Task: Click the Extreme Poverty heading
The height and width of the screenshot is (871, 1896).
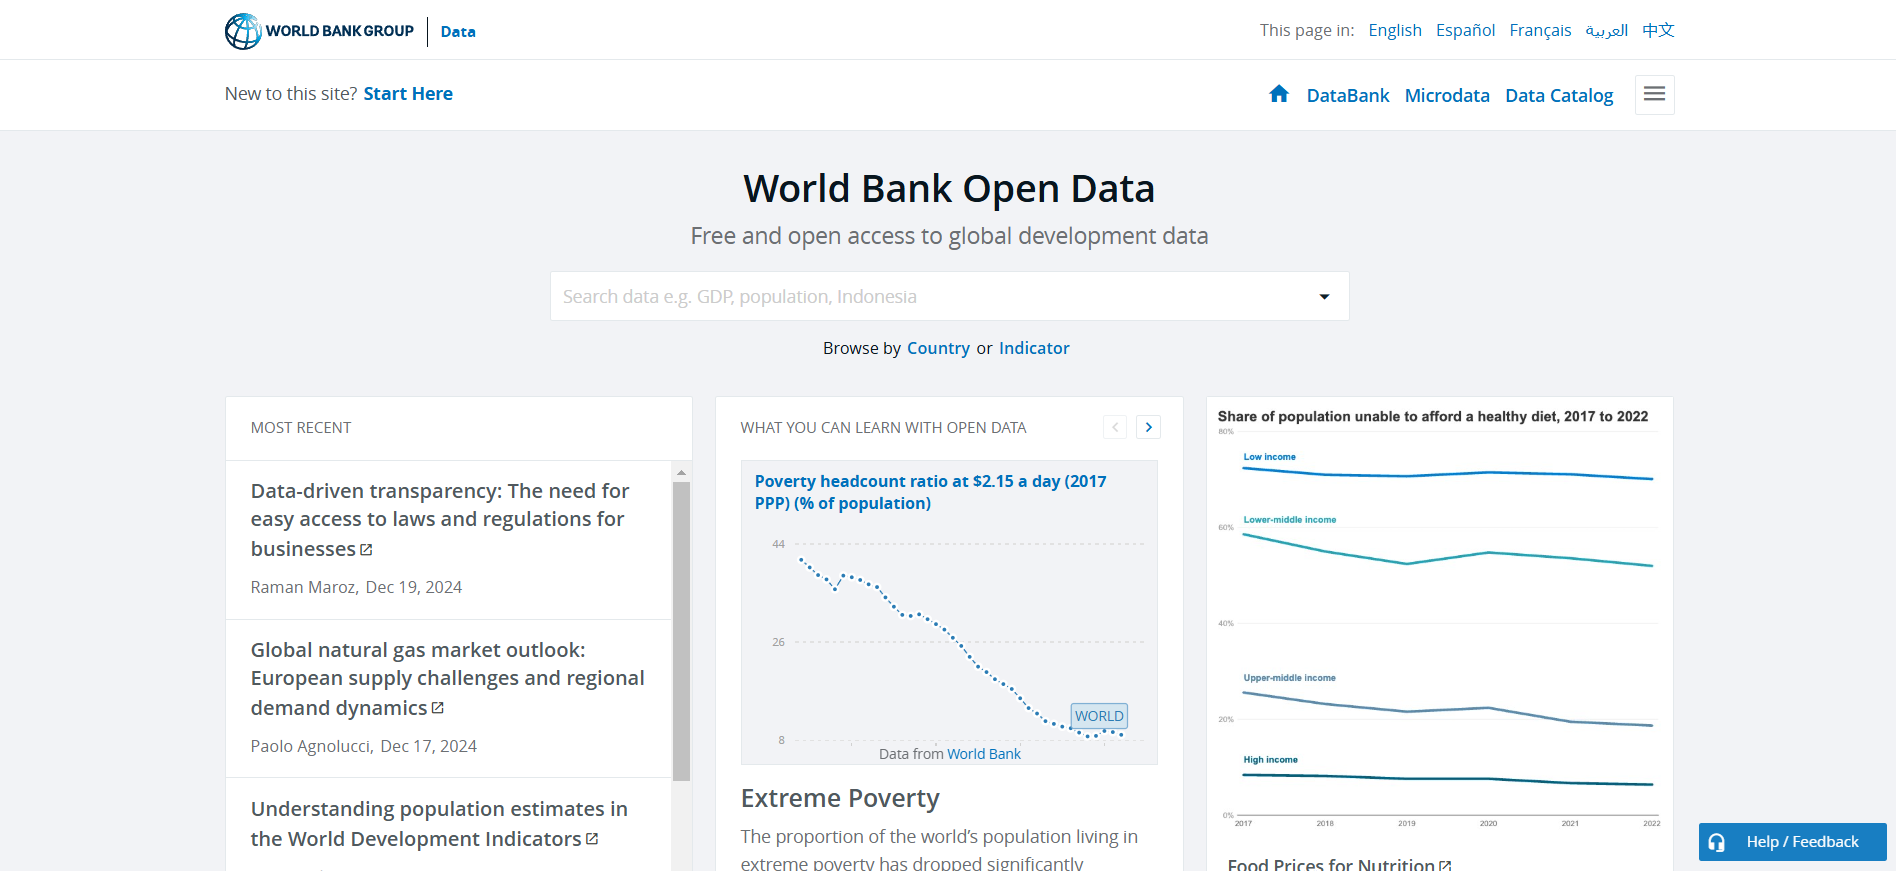Action: (840, 798)
